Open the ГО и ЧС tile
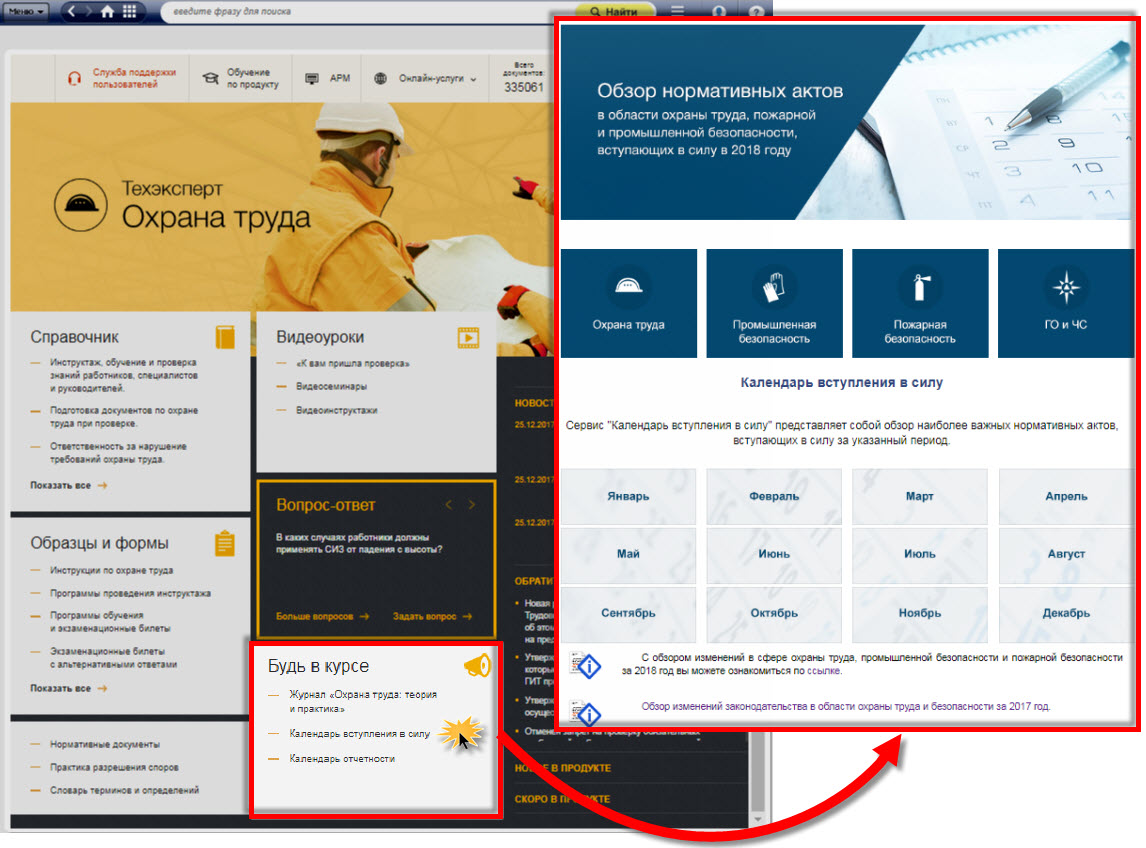1146x848 pixels. point(1065,303)
